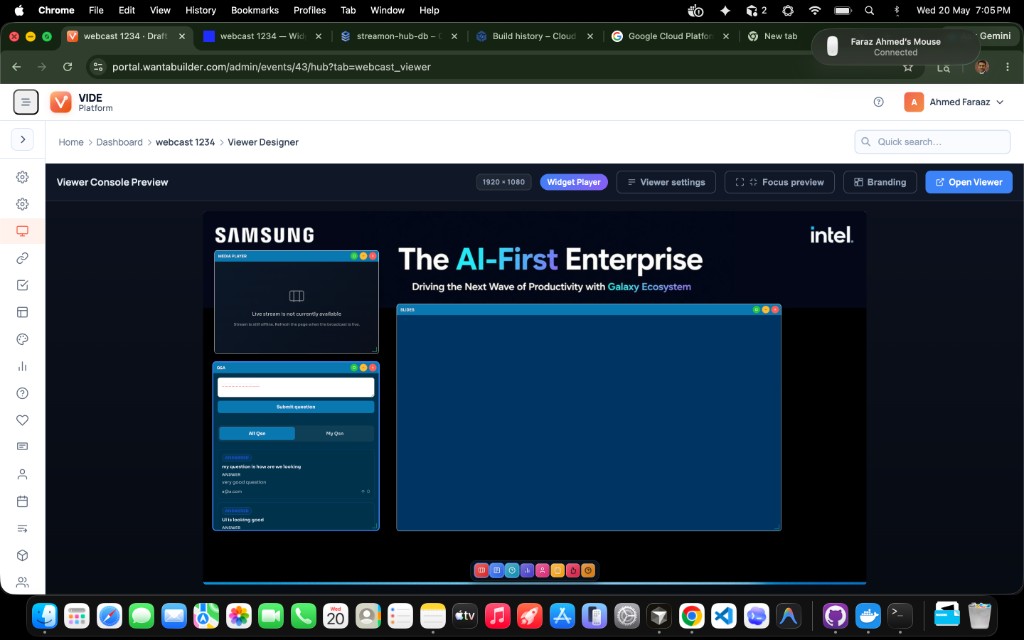Click the Media Player widget title bar
1024x640 pixels.
tap(296, 256)
